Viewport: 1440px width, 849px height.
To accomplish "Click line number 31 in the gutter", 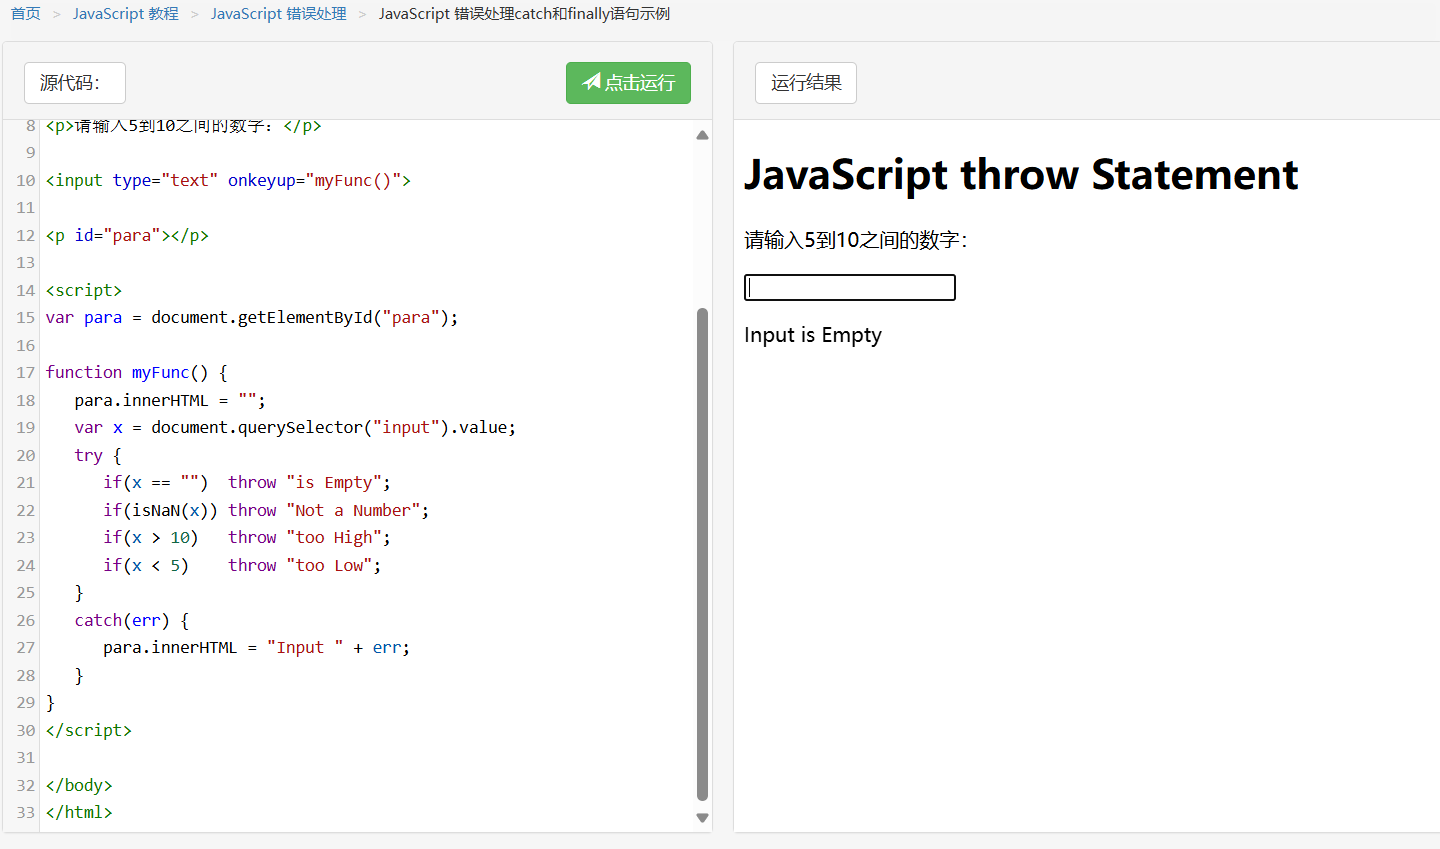I will pos(25,757).
